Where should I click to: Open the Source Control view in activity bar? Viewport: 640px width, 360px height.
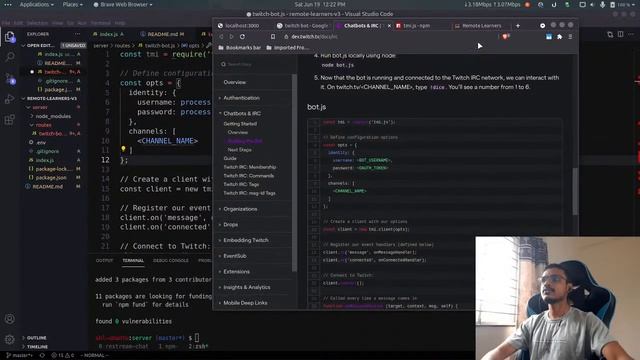(10, 78)
